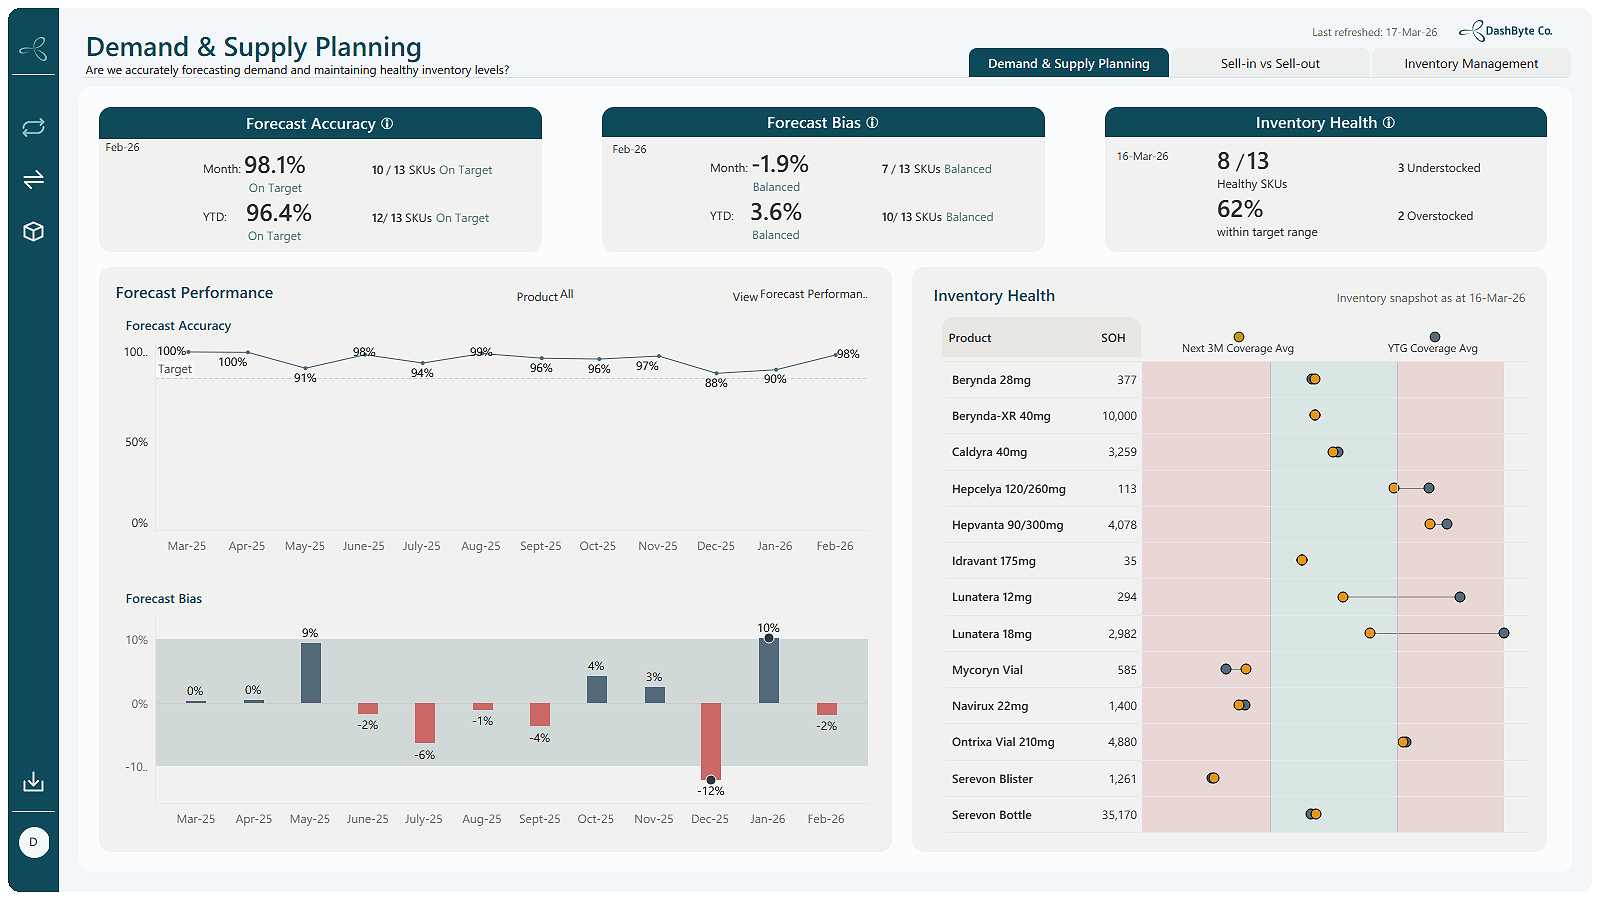
Task: Select the Berynda 28mg row
Action: click(x=1235, y=380)
